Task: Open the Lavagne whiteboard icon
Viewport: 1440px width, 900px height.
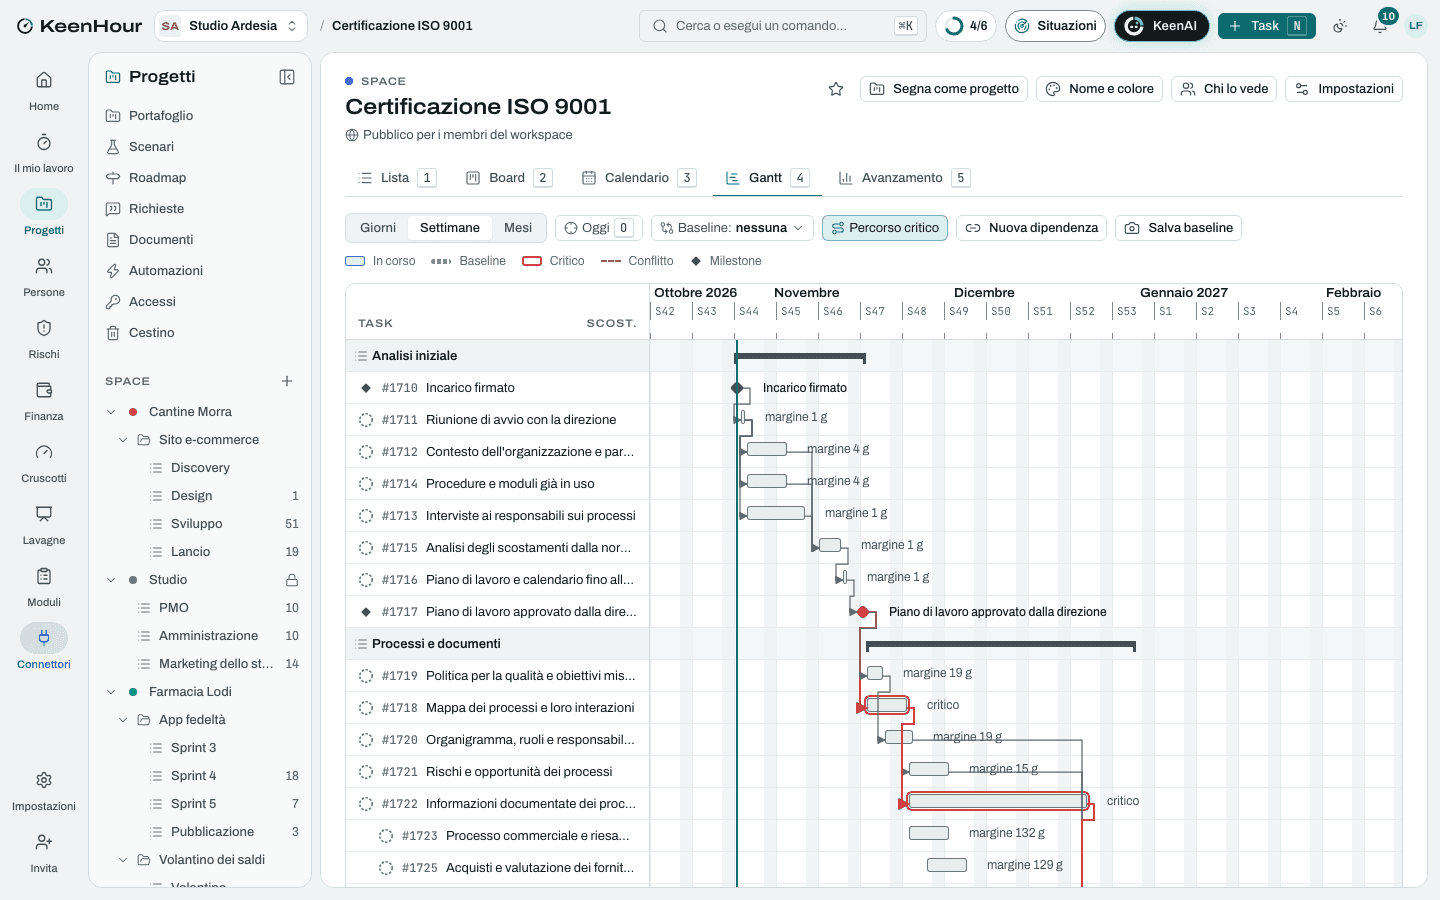Action: point(44,514)
